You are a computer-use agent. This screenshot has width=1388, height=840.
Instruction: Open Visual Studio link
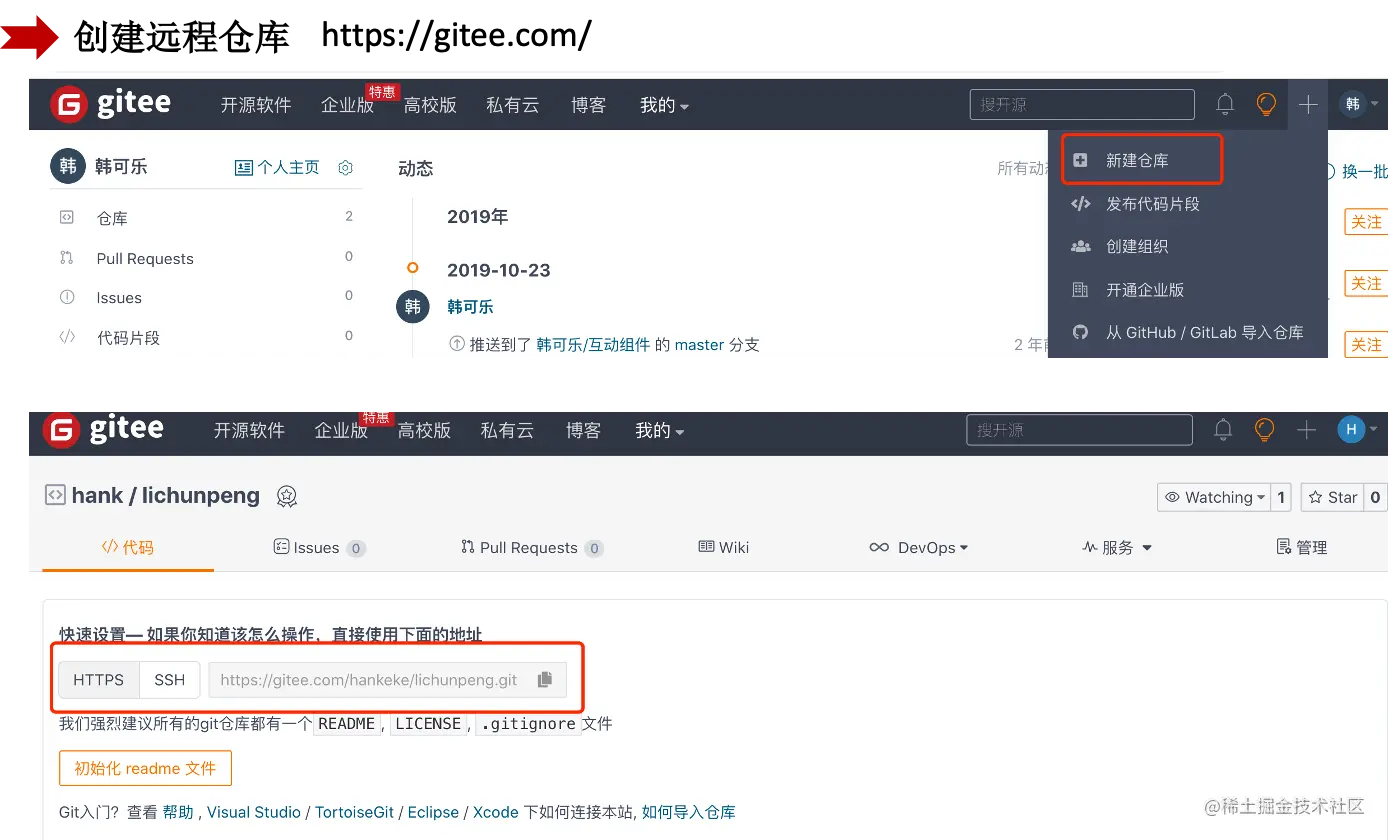pos(254,812)
